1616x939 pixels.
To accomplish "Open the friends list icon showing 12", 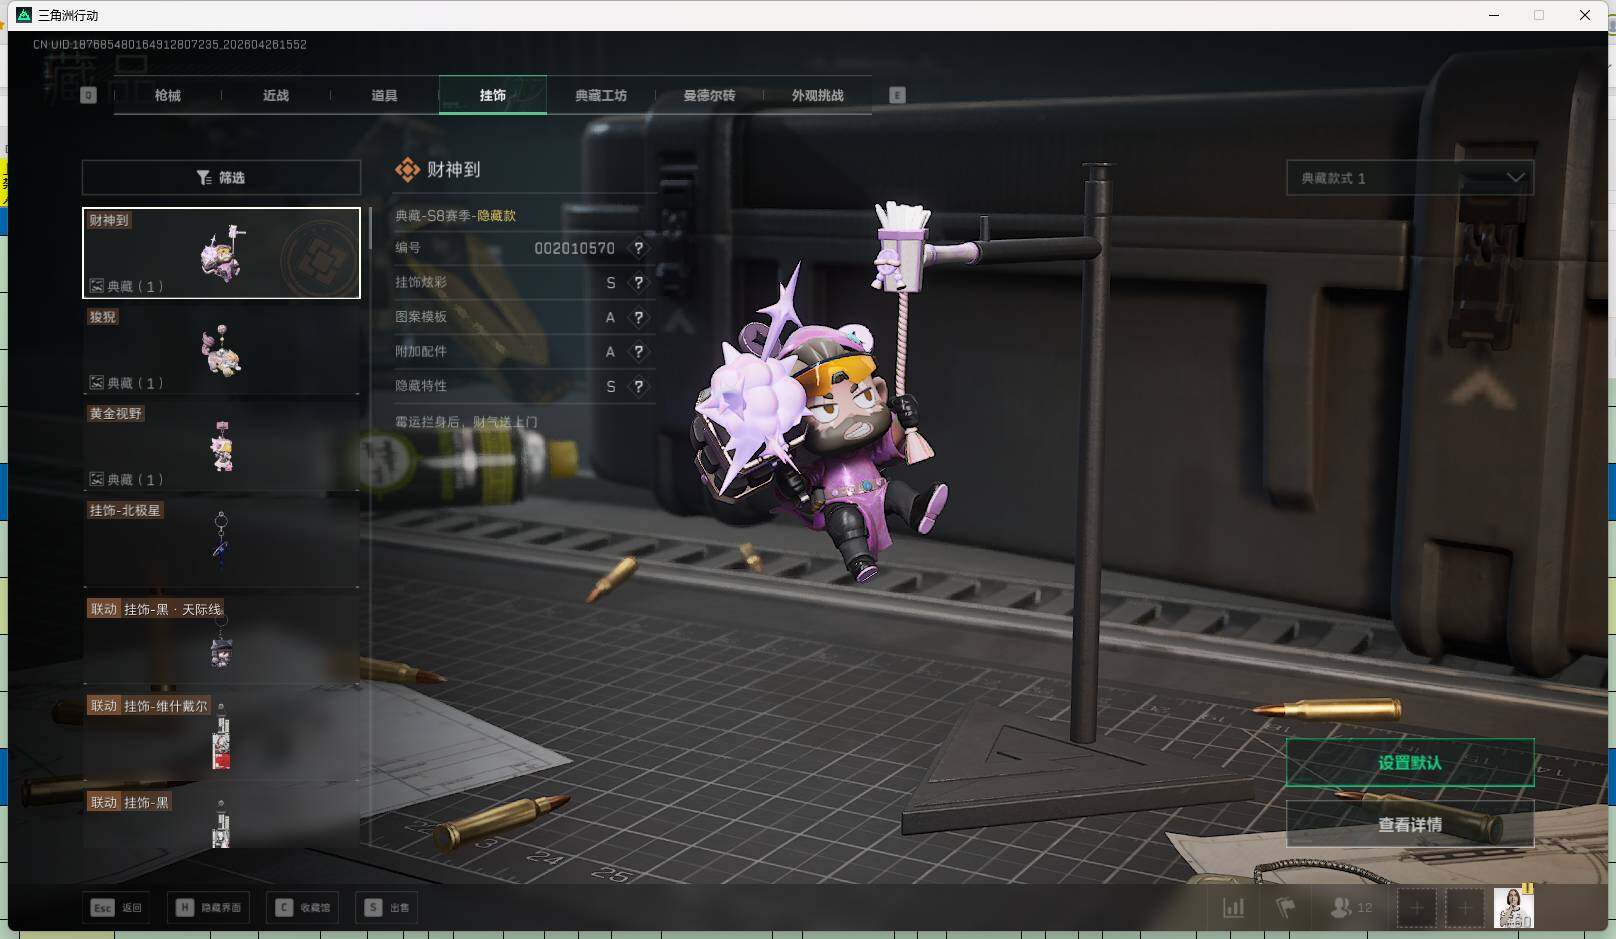I will [x=1350, y=908].
